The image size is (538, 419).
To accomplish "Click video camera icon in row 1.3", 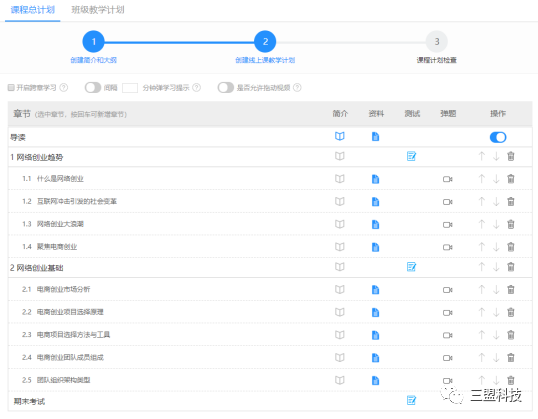I will (x=447, y=225).
